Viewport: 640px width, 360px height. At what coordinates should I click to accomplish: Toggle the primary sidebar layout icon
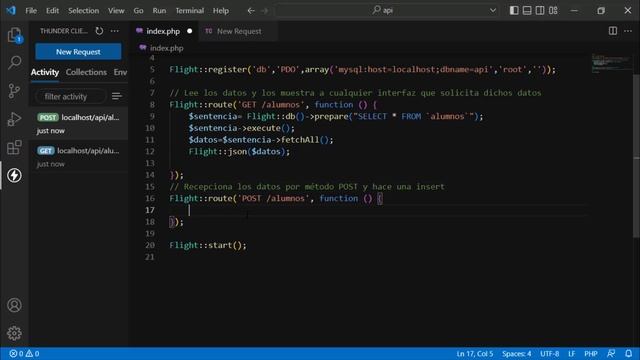tap(514, 11)
